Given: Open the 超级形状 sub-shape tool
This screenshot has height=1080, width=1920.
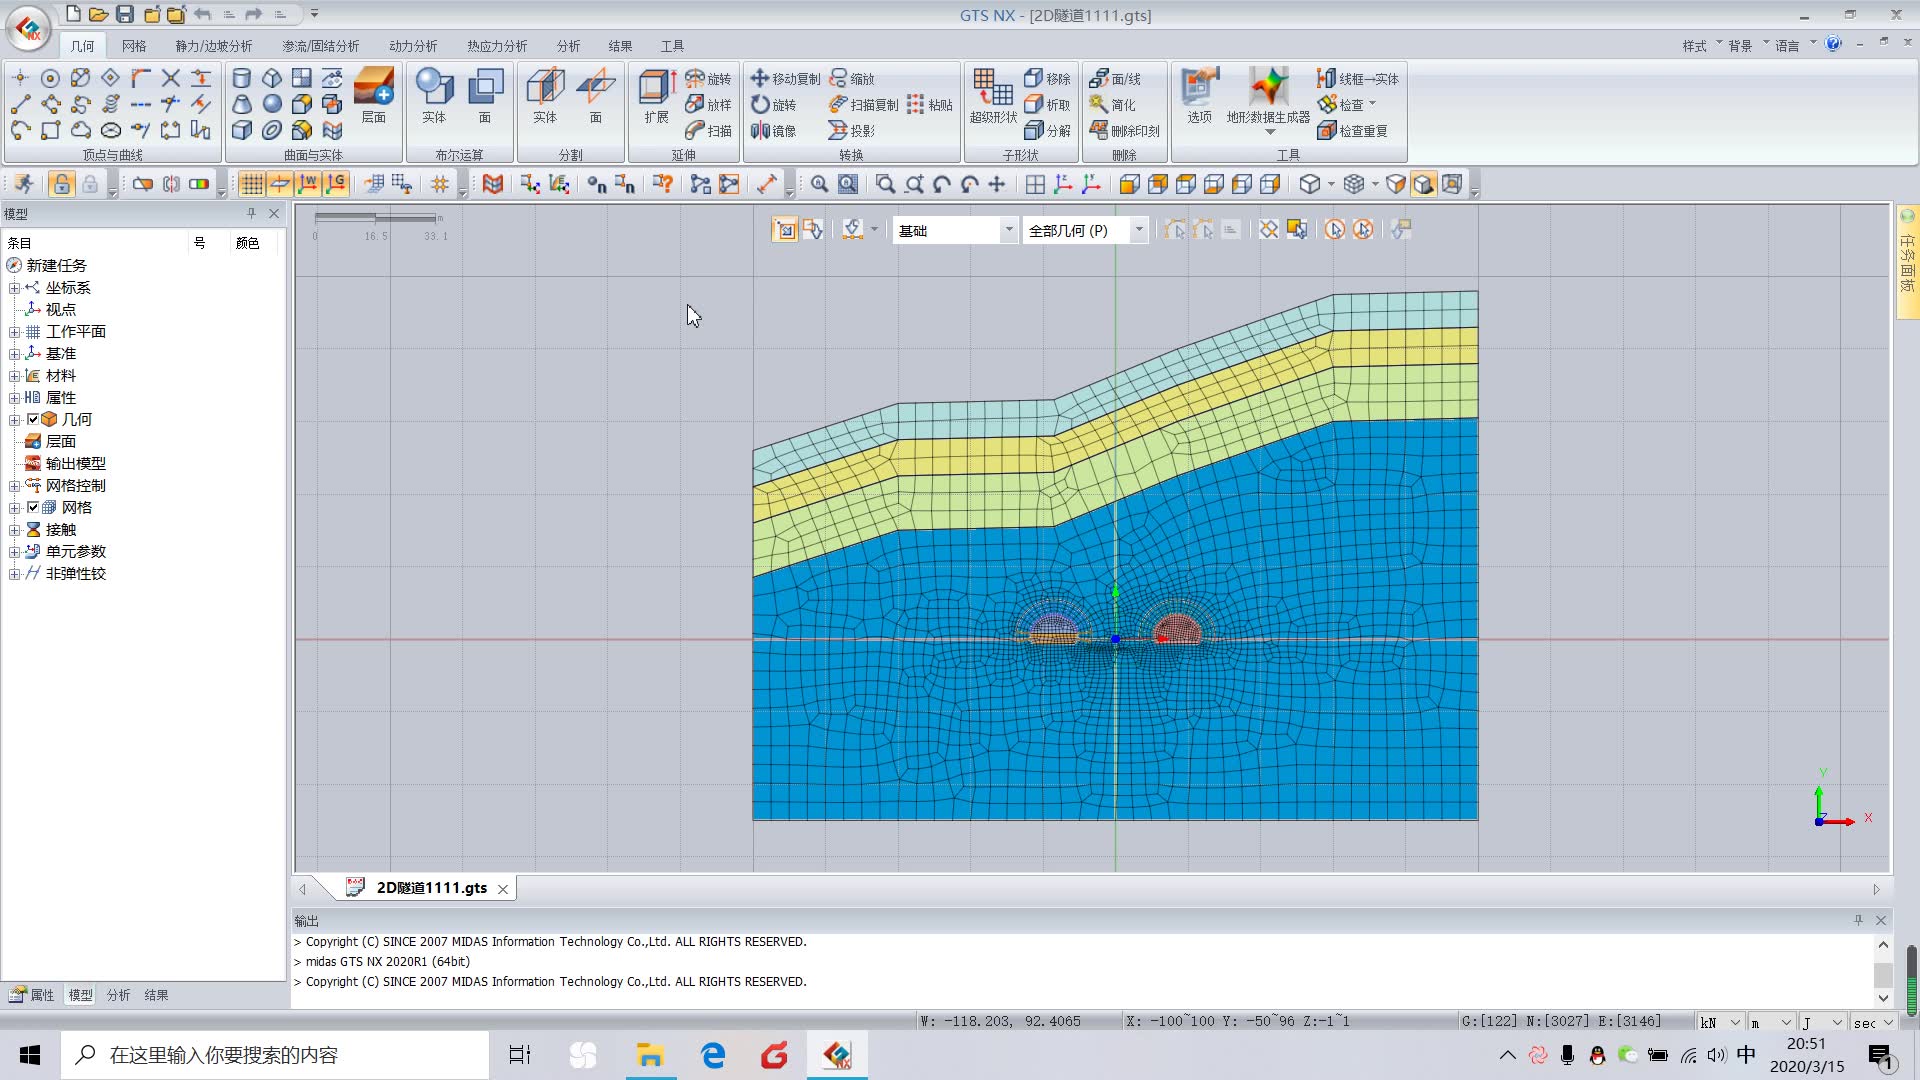Looking at the screenshot, I should 992,96.
